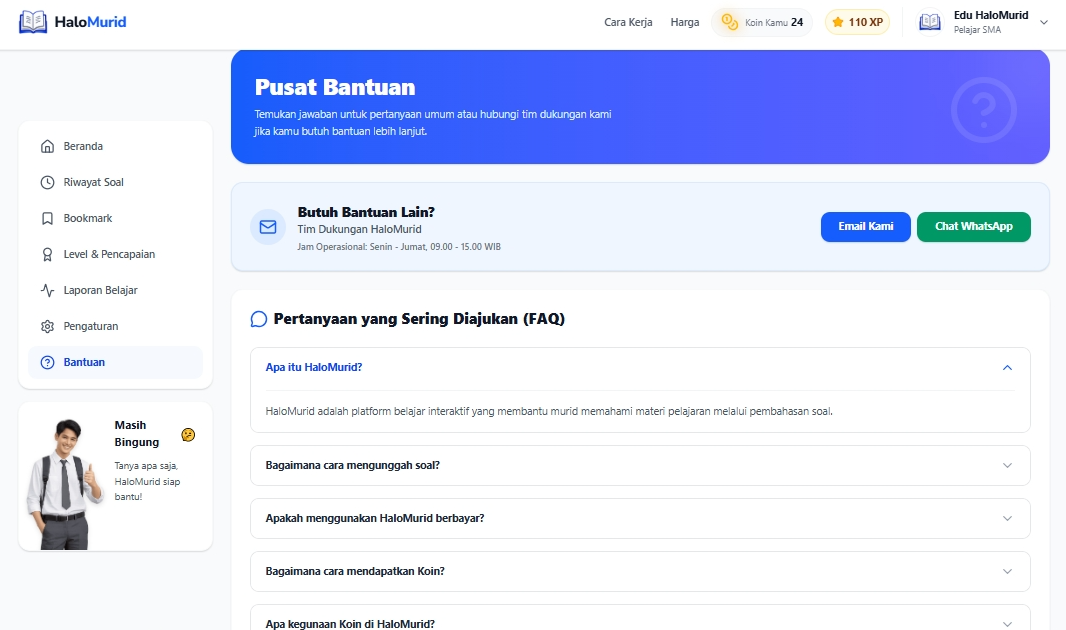
Task: Open Laporan Belajar activity icon
Action: pyautogui.click(x=47, y=290)
